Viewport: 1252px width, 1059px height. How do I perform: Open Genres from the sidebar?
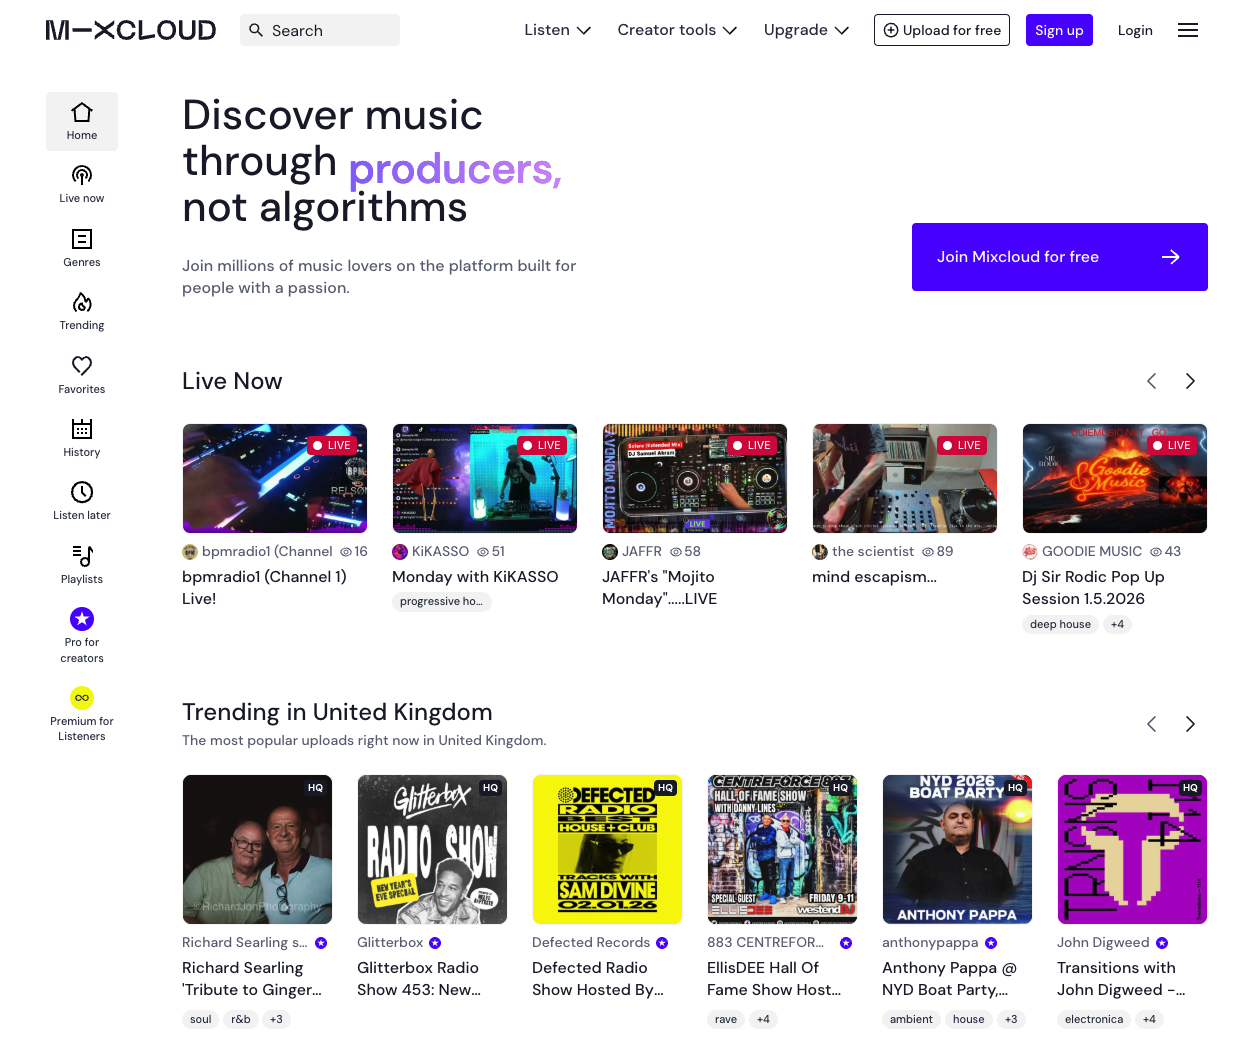[82, 239]
